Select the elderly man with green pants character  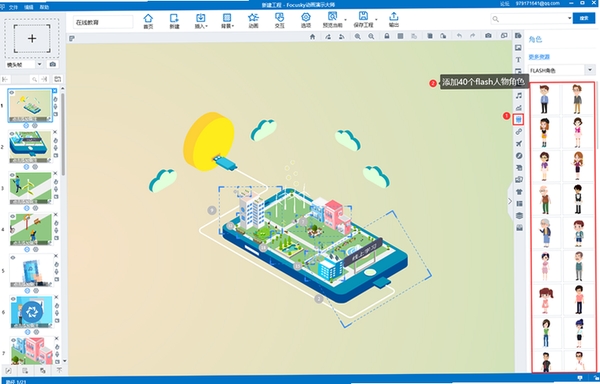point(545,199)
